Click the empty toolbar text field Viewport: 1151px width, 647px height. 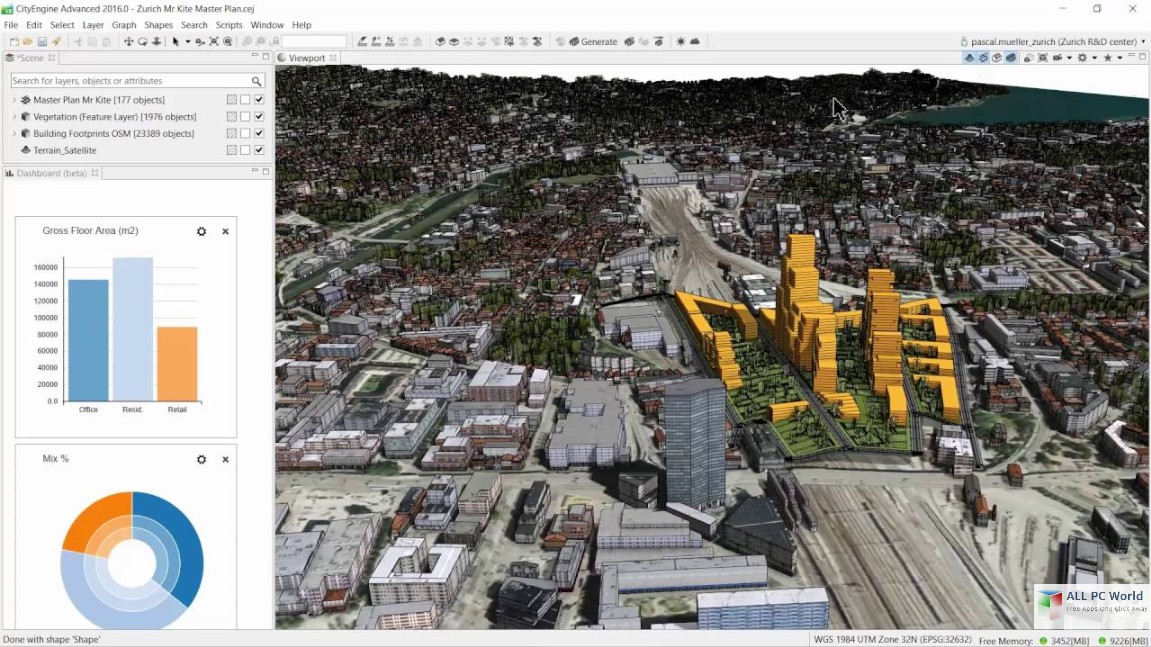(x=313, y=42)
